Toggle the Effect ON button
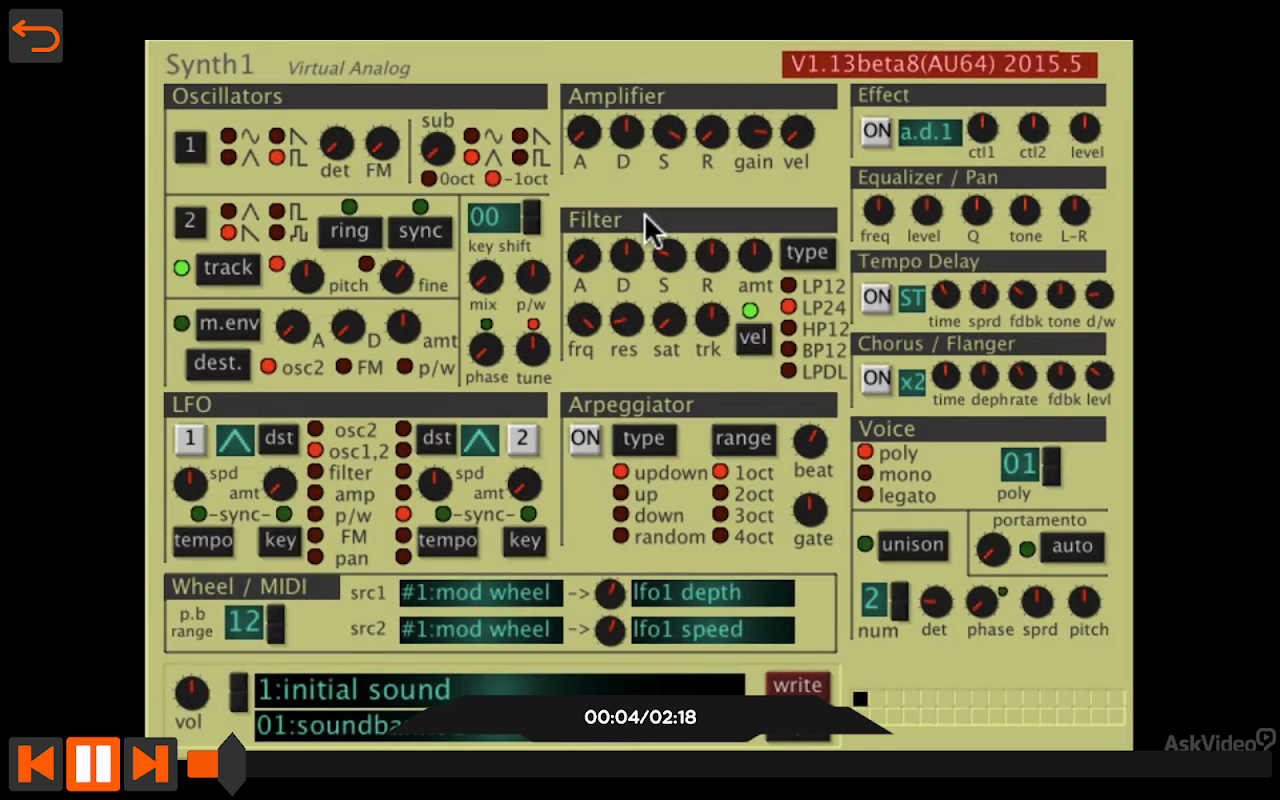1280x800 pixels. point(877,131)
